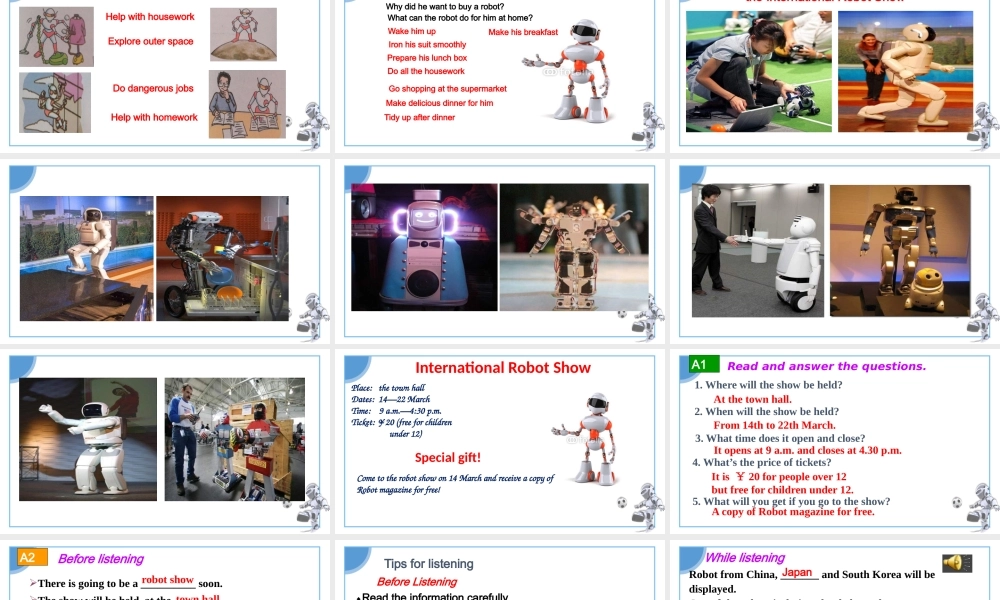Toggle the A1 green label marker

click(x=698, y=363)
